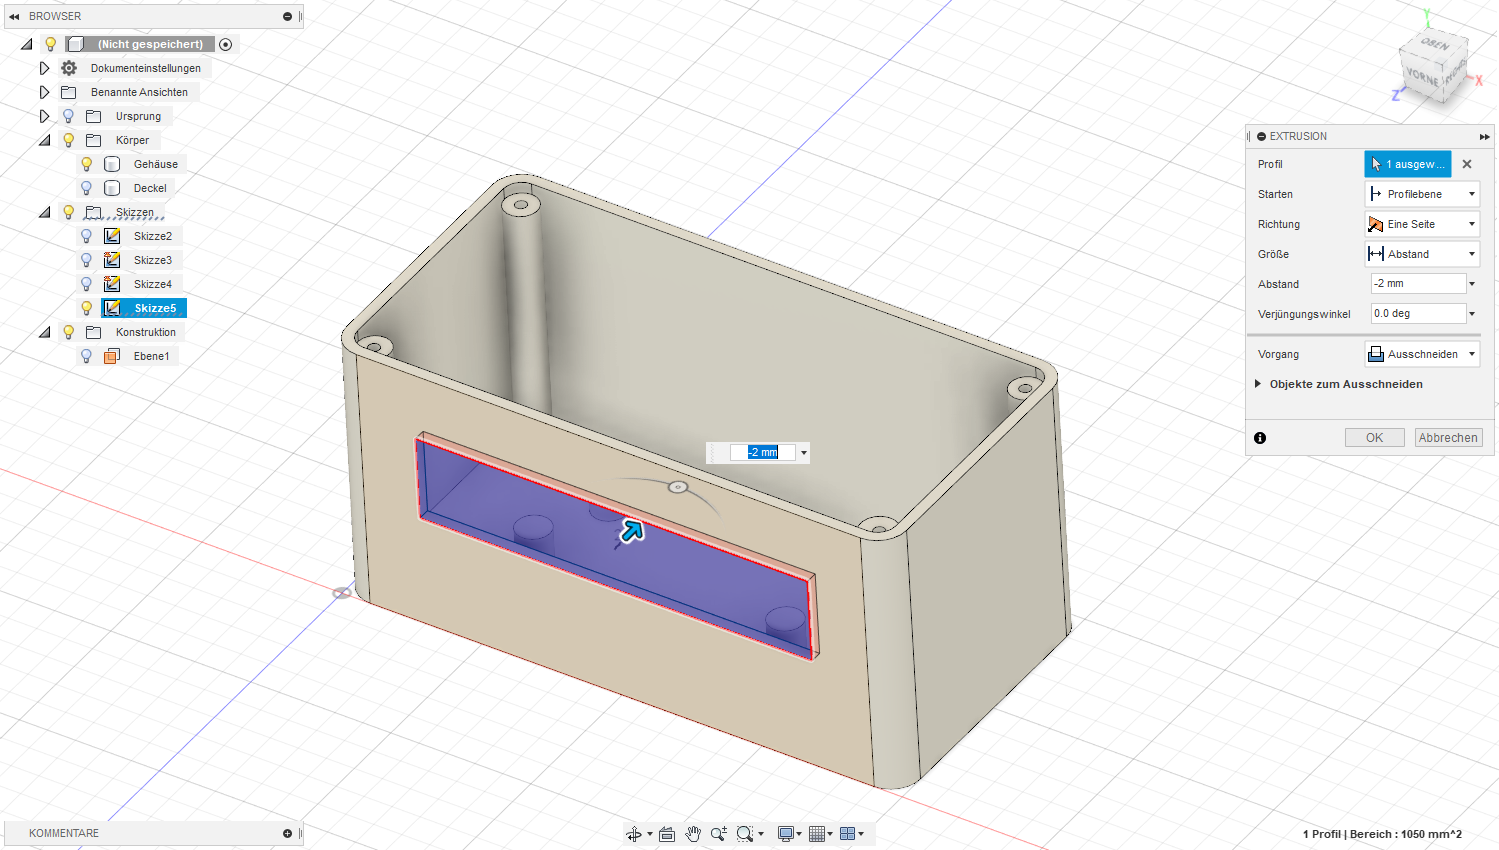Open Viewports layout icon
This screenshot has width=1499, height=850.
(x=848, y=834)
